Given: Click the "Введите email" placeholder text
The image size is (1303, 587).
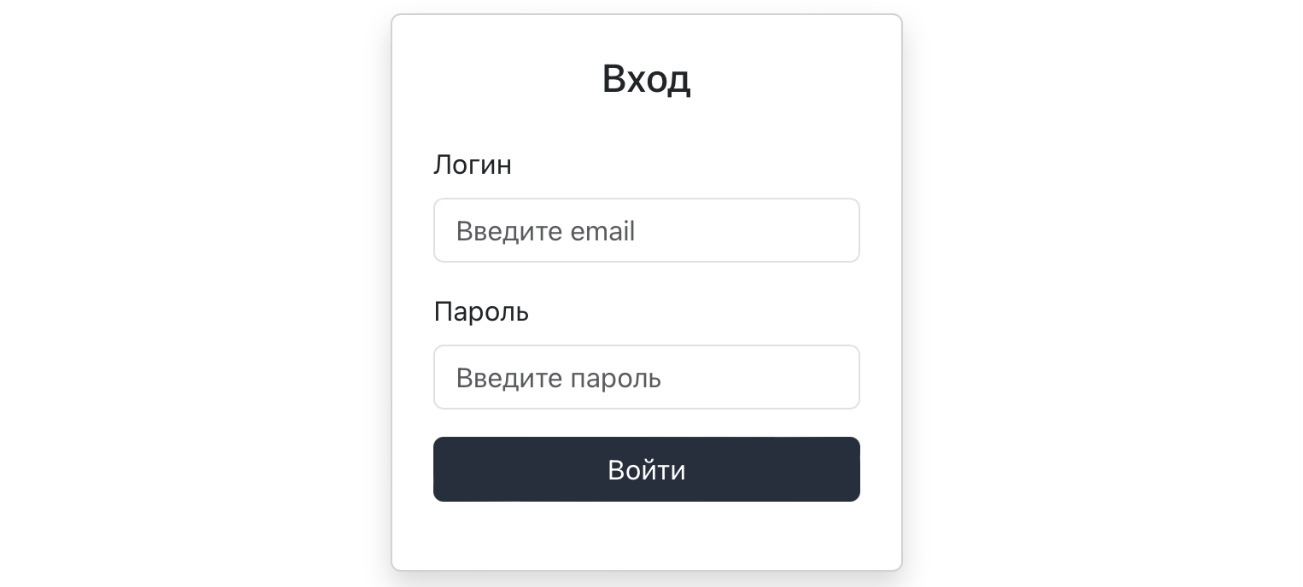Looking at the screenshot, I should click(545, 232).
